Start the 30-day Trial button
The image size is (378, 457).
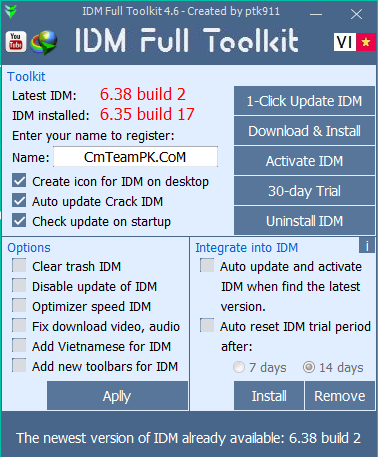304,191
